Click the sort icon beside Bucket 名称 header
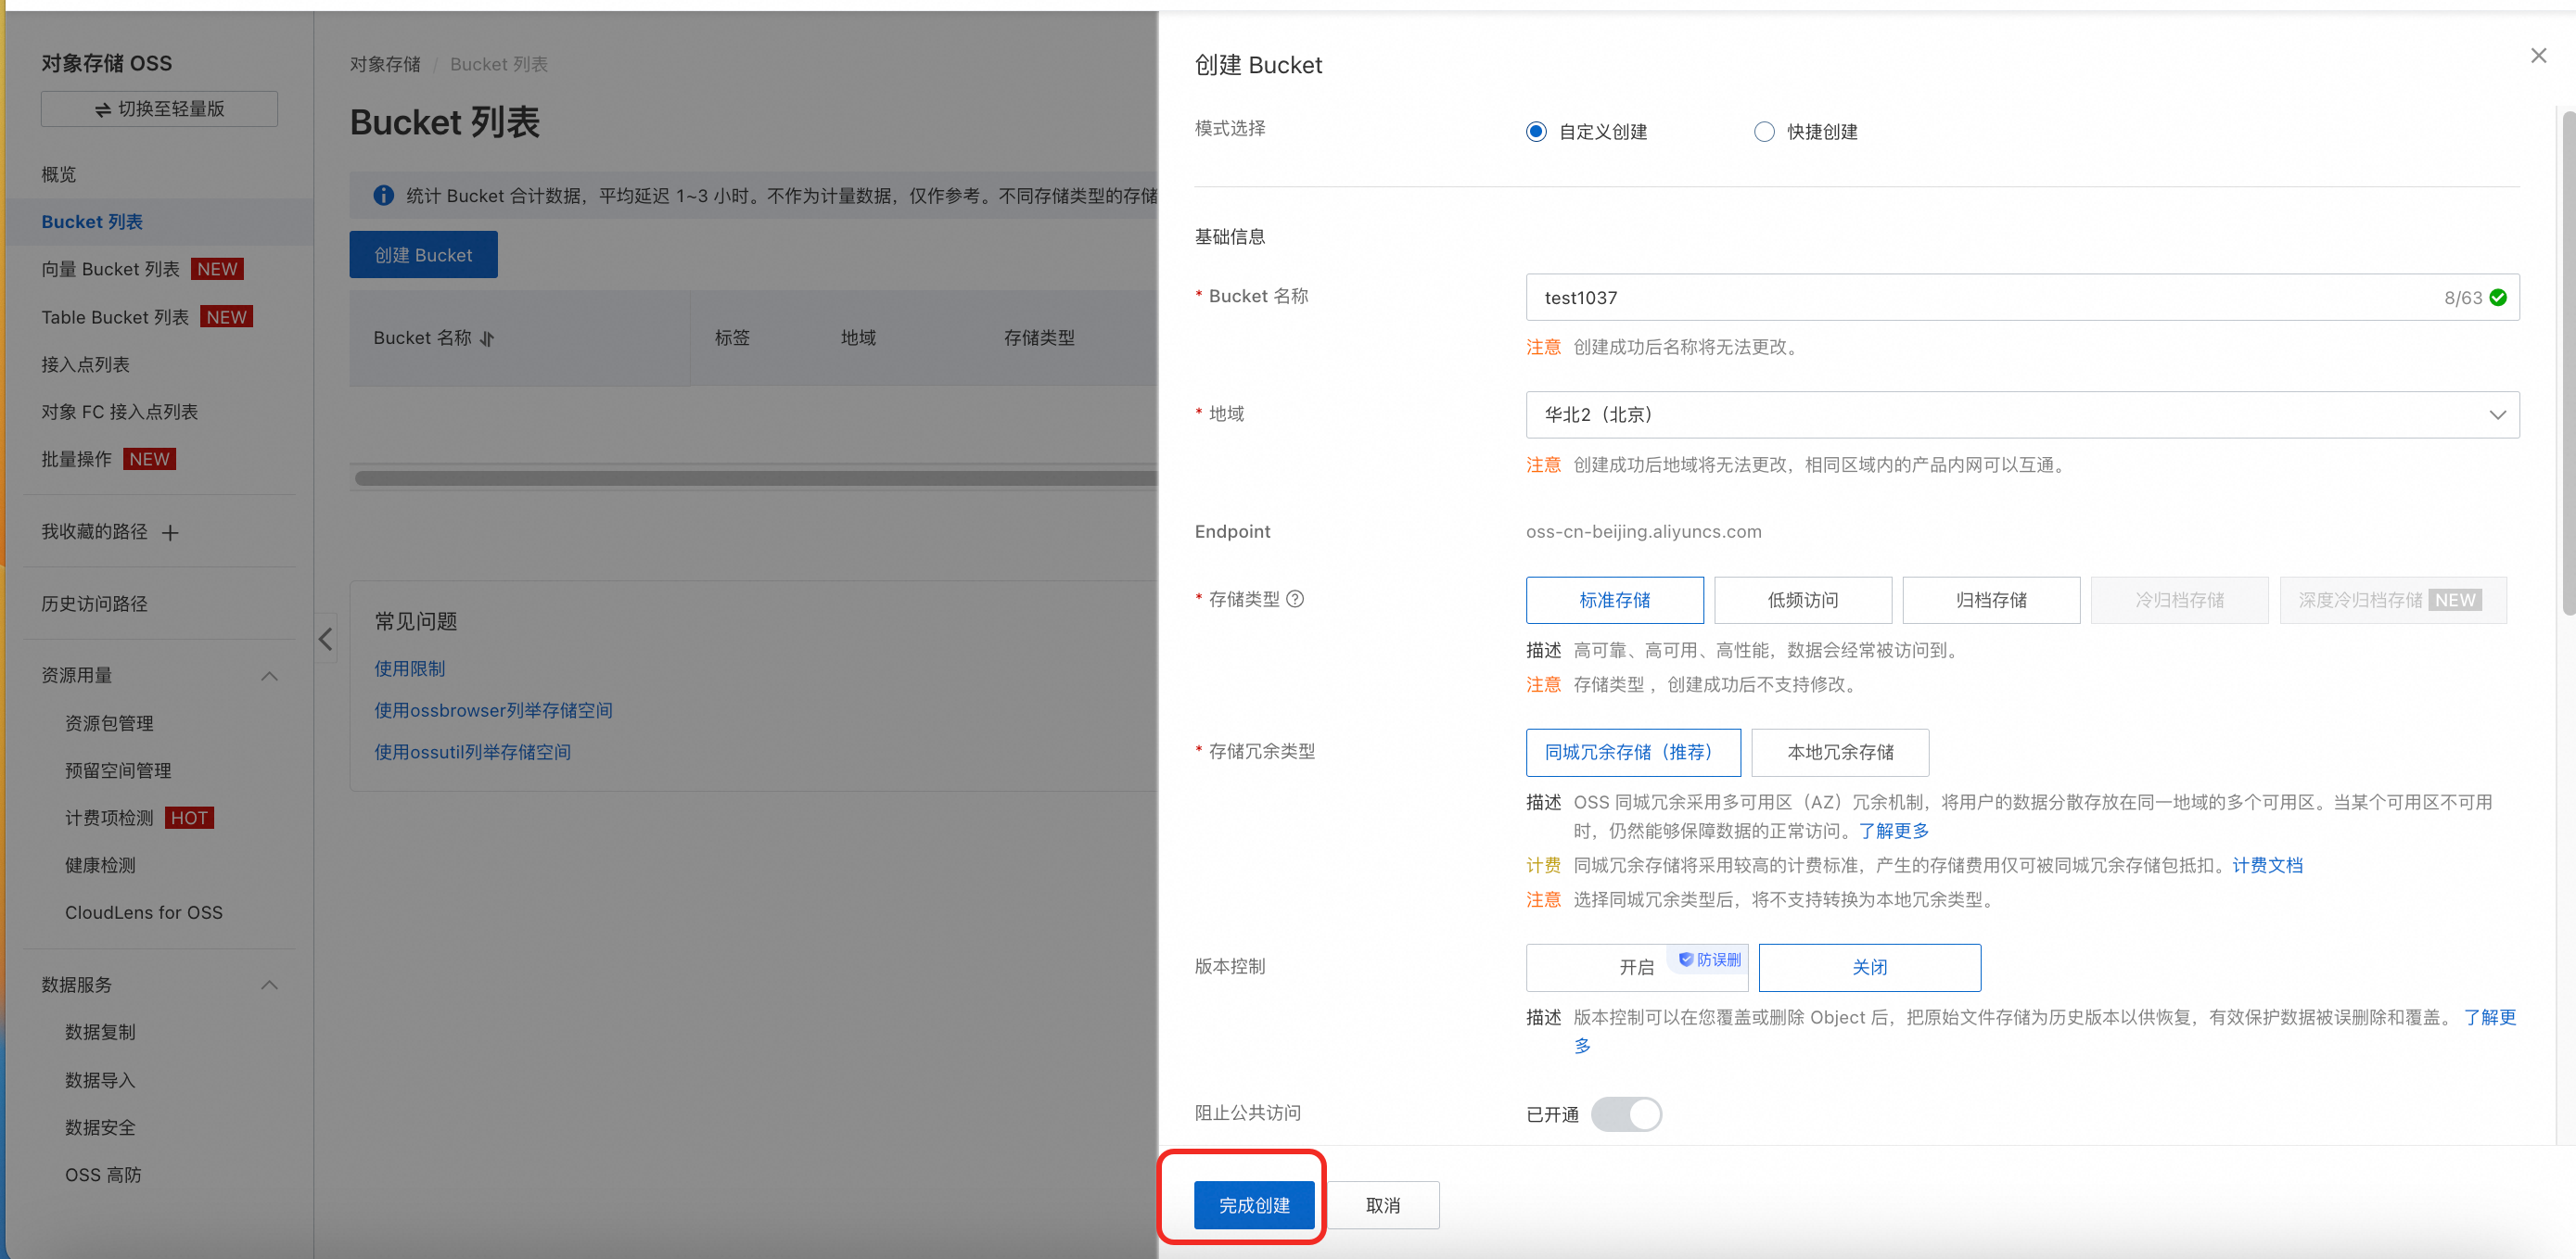 pos(487,339)
